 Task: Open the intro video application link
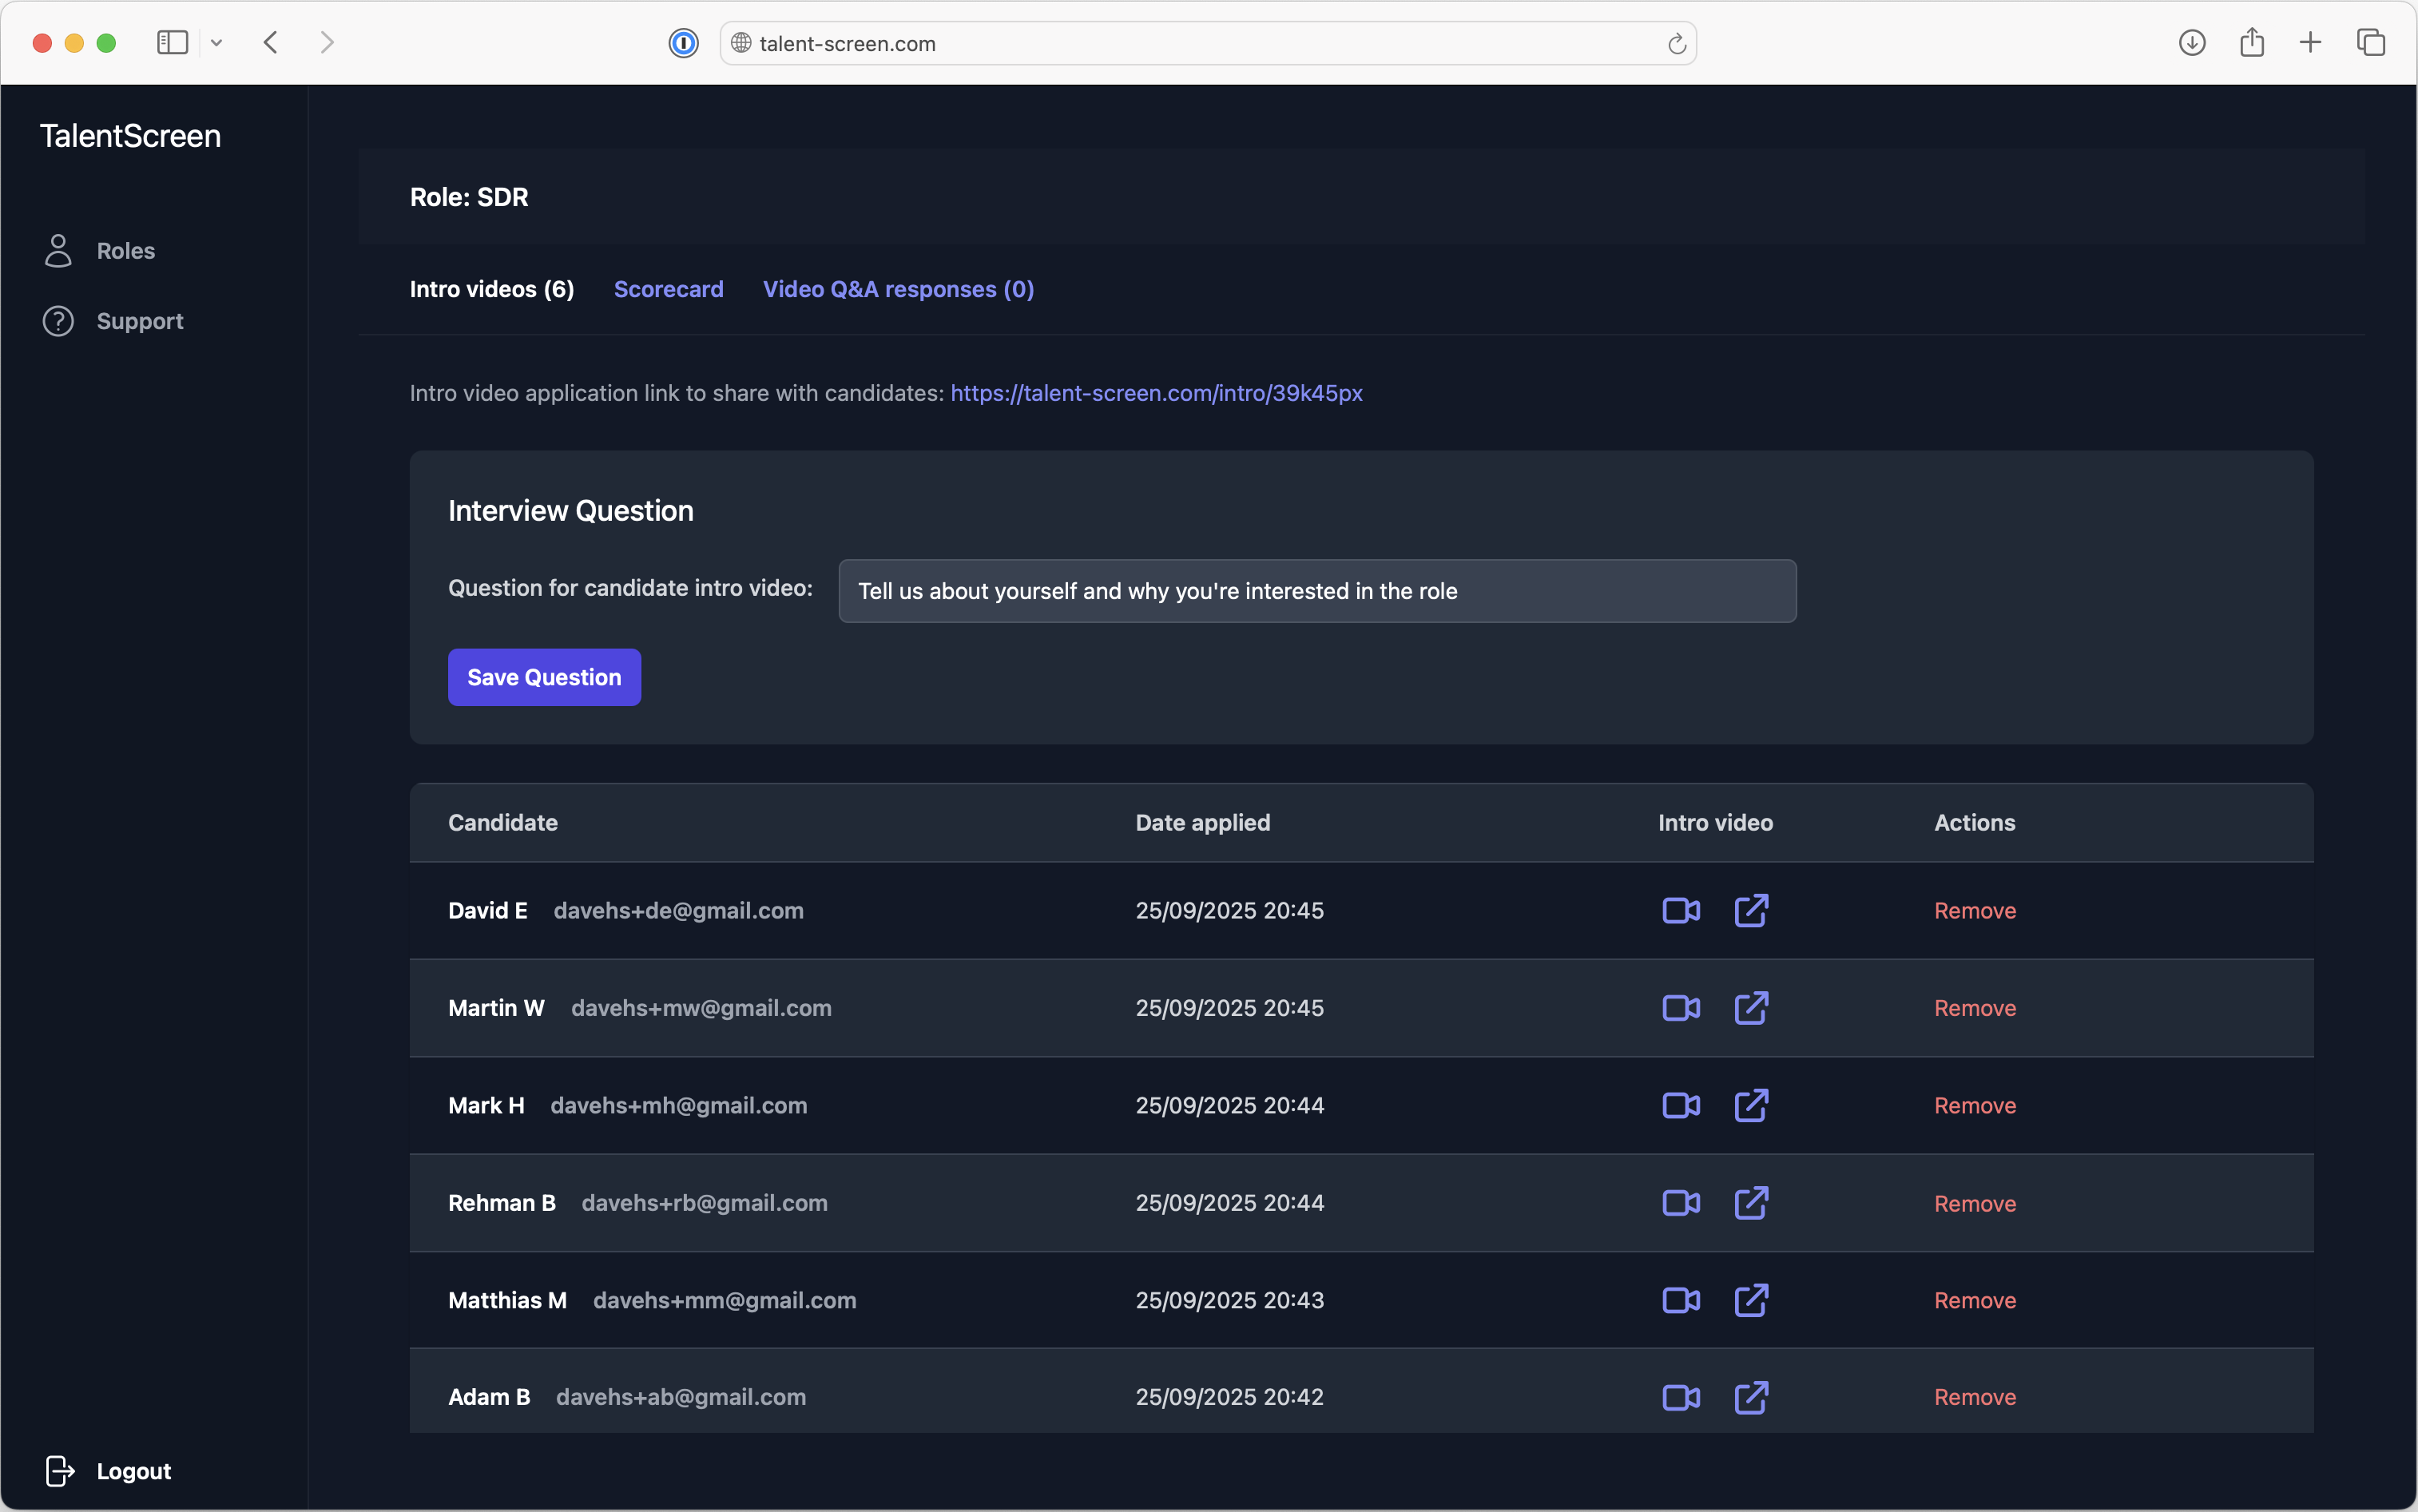point(1156,393)
